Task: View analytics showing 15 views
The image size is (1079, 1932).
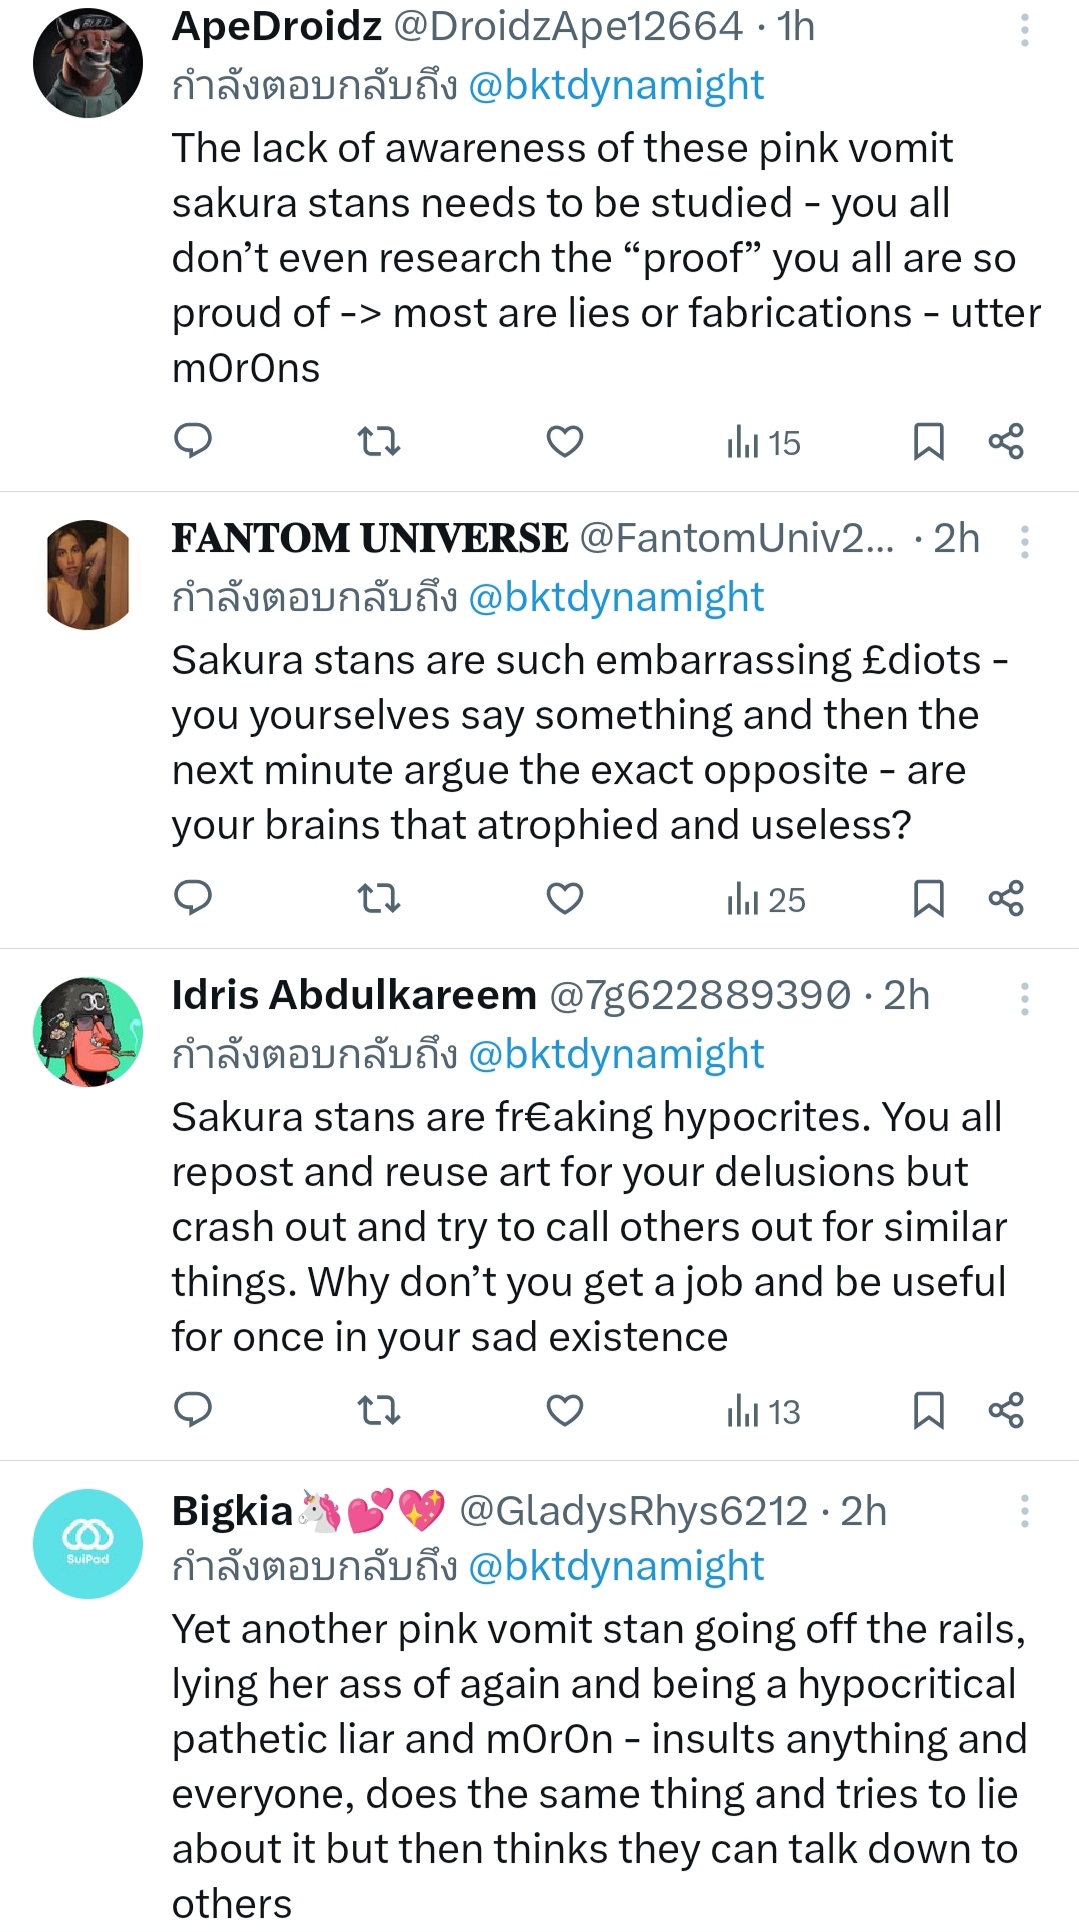Action: pos(764,442)
